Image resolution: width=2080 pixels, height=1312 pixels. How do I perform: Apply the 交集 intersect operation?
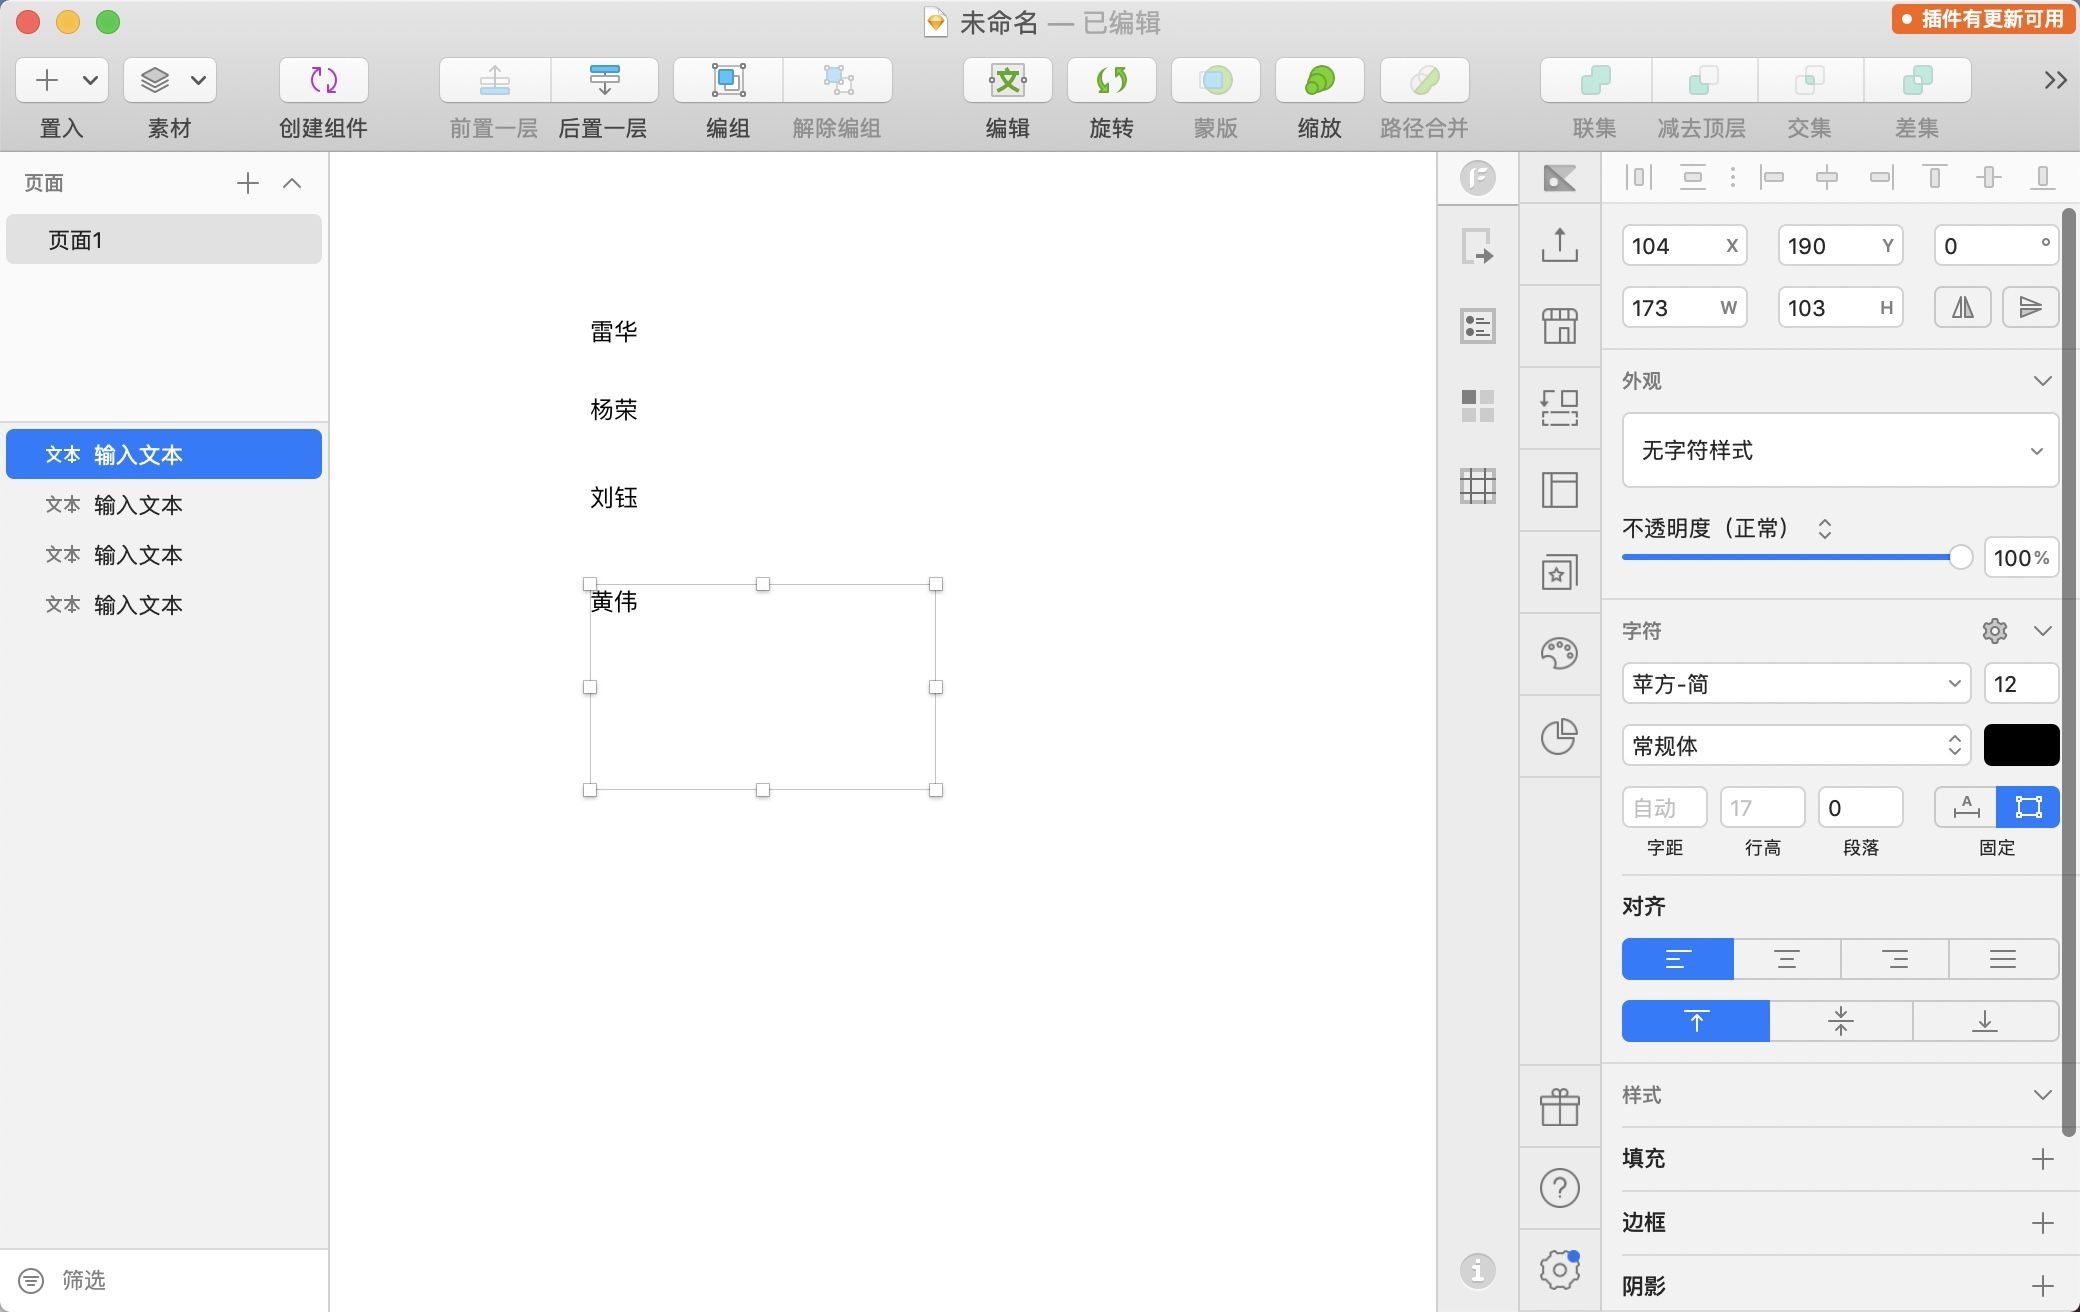click(1810, 80)
